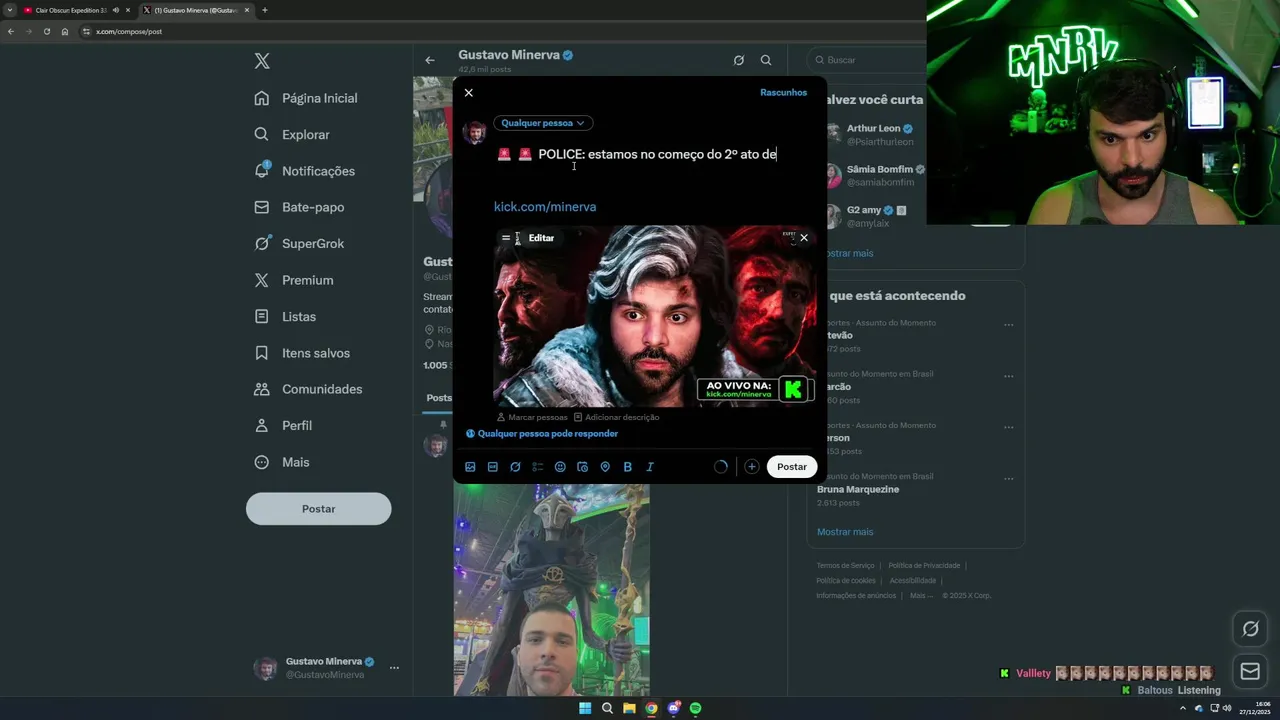Open File Explorer from the taskbar
1280x720 pixels.
pos(629,708)
